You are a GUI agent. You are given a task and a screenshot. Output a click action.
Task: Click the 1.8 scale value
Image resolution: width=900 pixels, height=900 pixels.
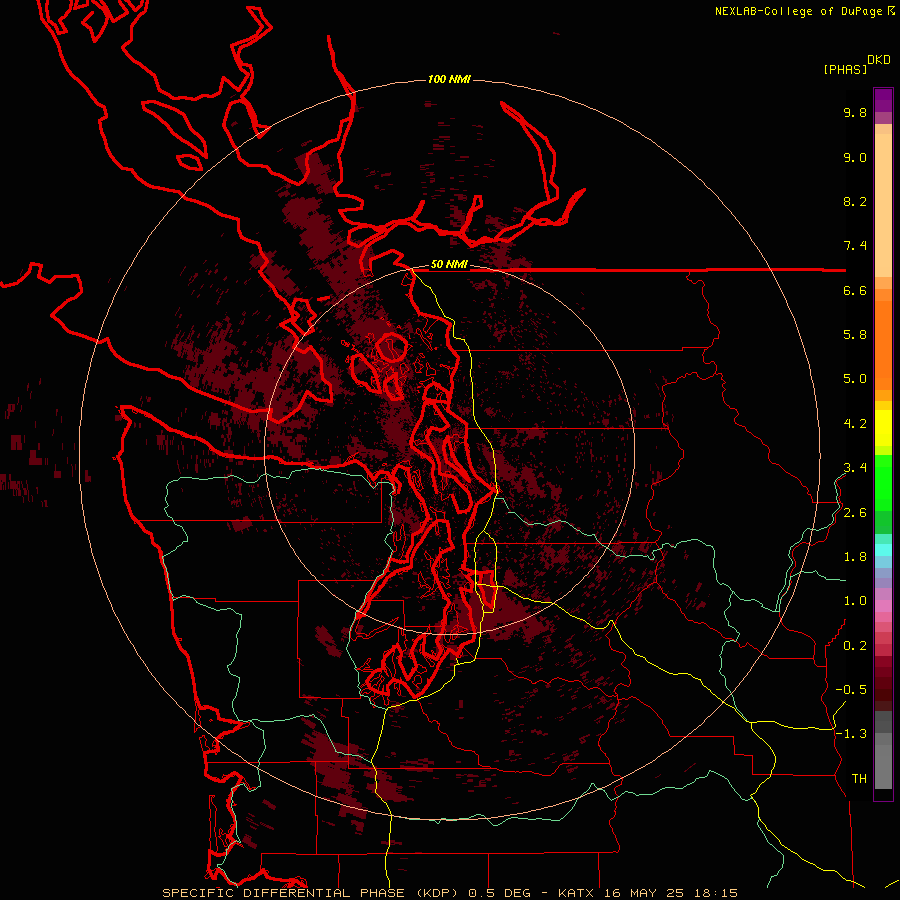pos(855,557)
